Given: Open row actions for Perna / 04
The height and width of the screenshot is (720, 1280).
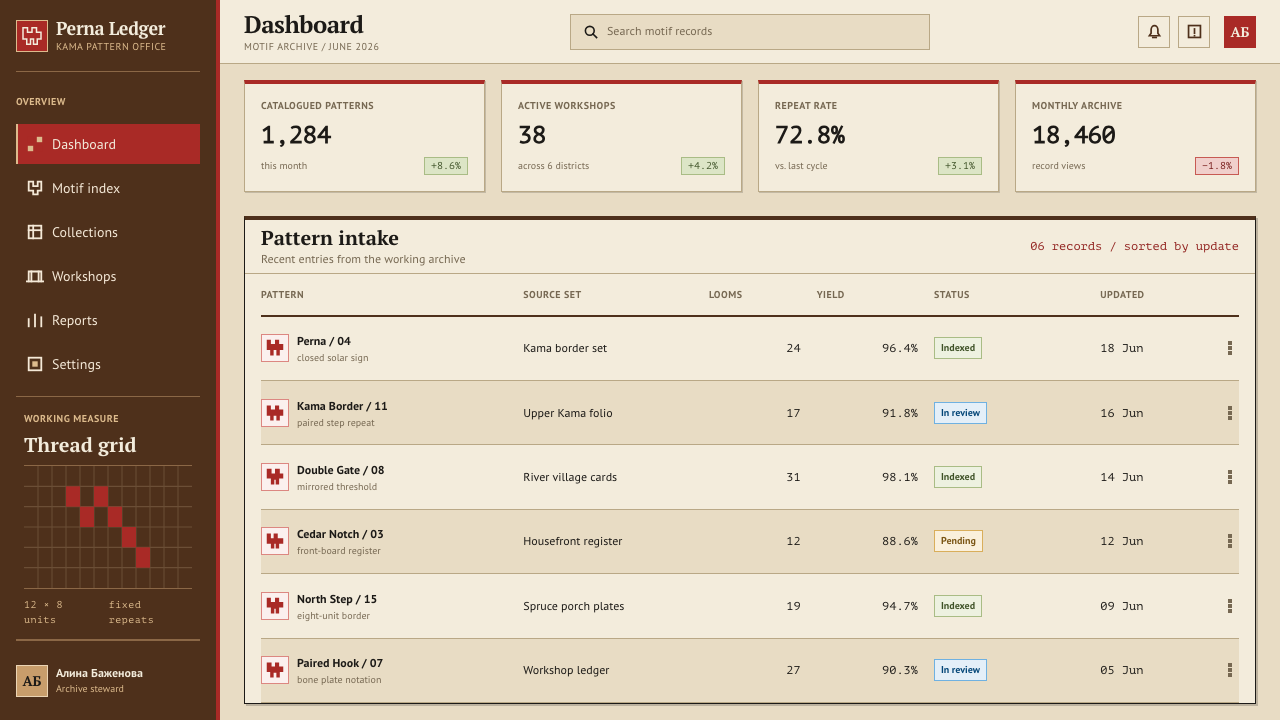Looking at the screenshot, I should [x=1229, y=348].
